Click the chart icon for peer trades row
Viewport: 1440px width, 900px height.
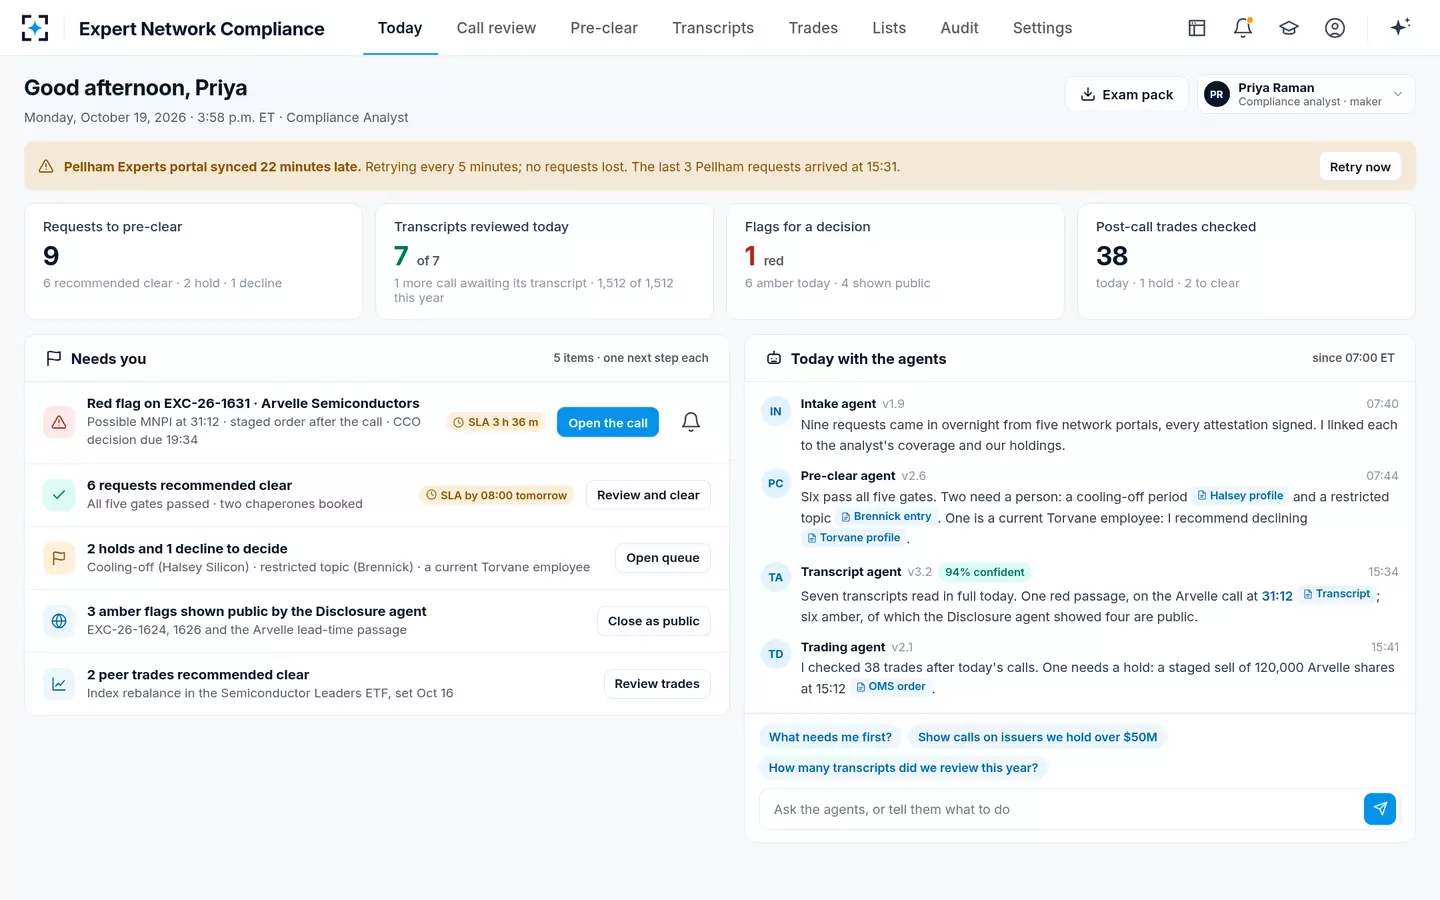coord(59,684)
